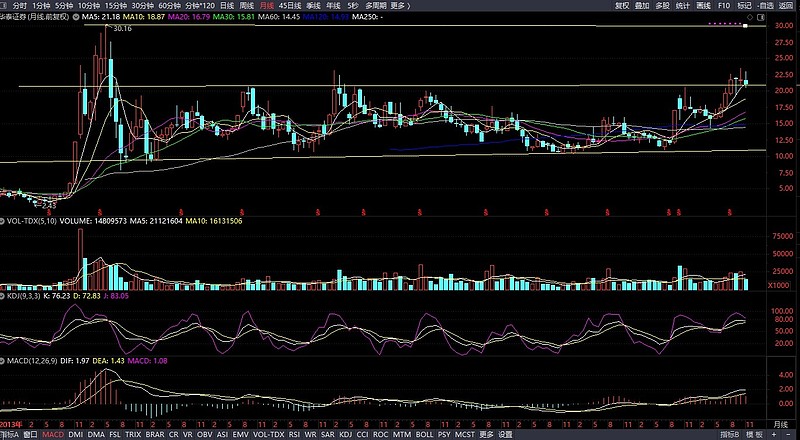
Task: Toggle 复权 price adjustment
Action: point(622,5)
